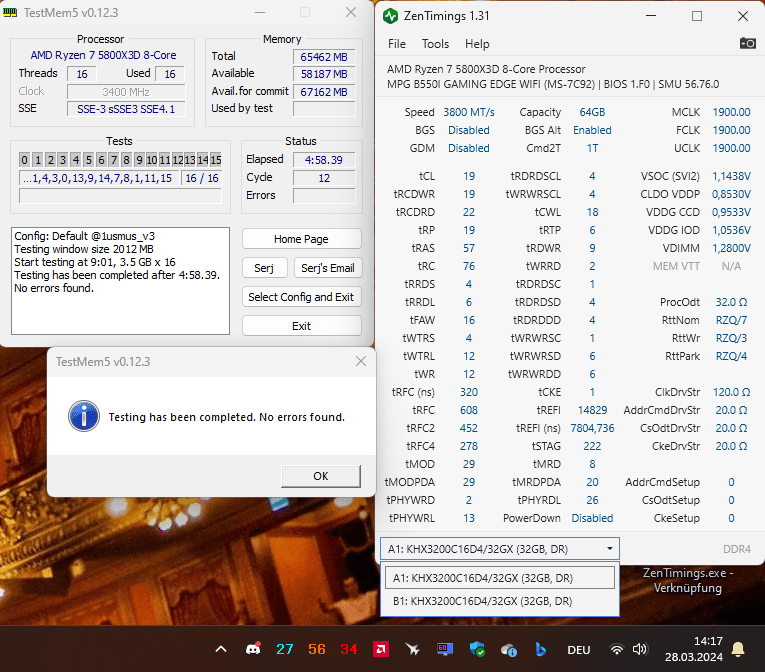Click the TestMem5 Exit button
Viewport: 765px width, 672px height.
pyautogui.click(x=302, y=326)
